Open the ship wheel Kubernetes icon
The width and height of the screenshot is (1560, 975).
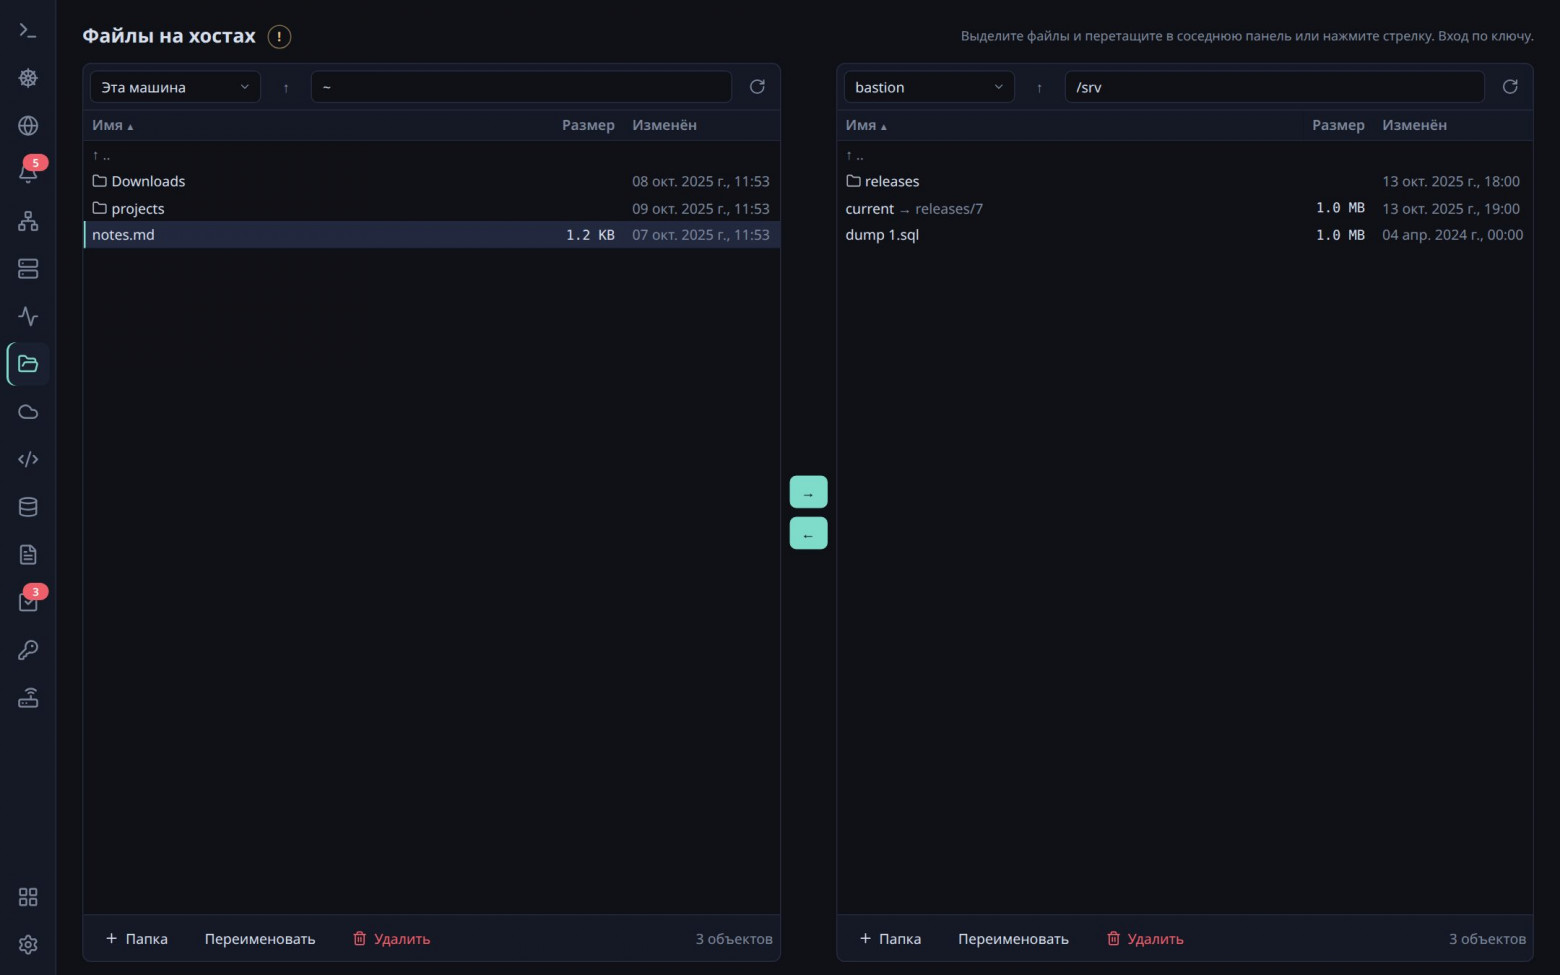click(x=28, y=78)
